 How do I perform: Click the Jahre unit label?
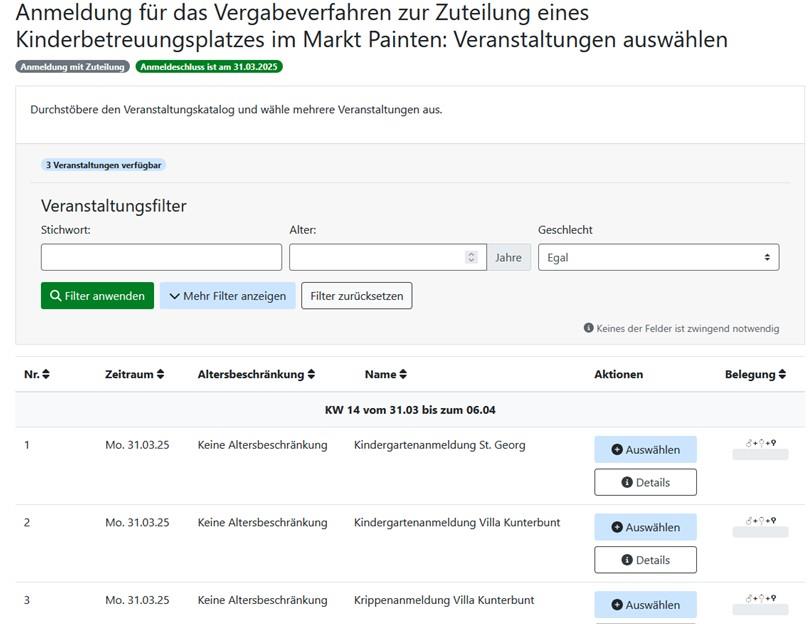[x=509, y=257]
